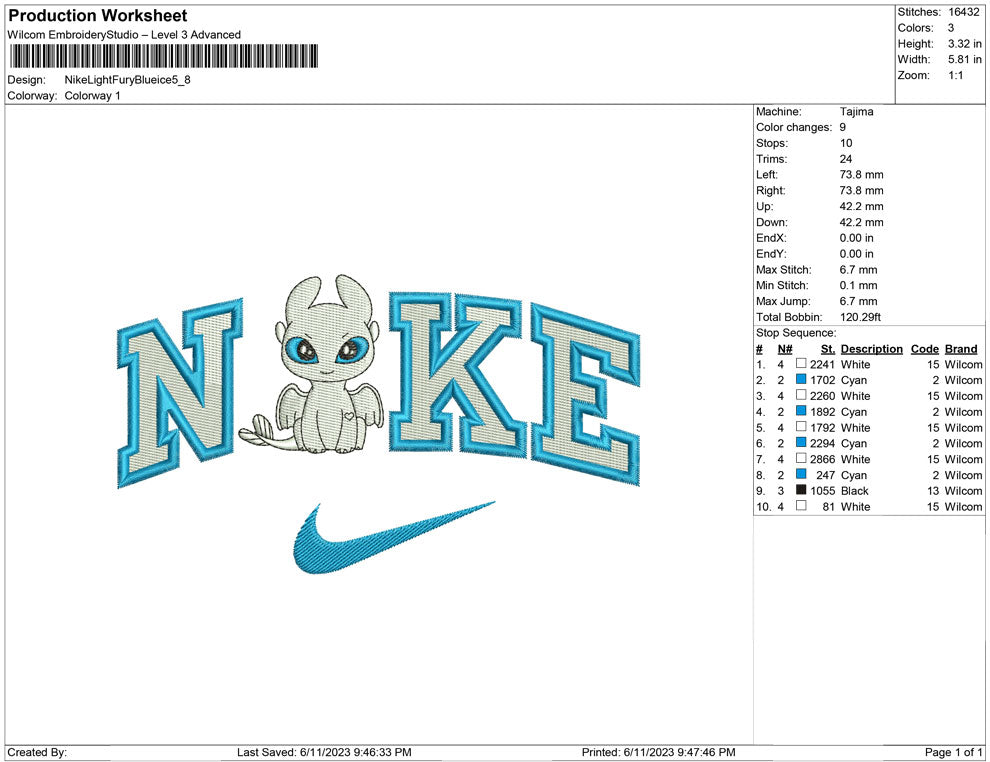Click the stitches count 16432
Screen dimensions: 990x762
tap(964, 12)
